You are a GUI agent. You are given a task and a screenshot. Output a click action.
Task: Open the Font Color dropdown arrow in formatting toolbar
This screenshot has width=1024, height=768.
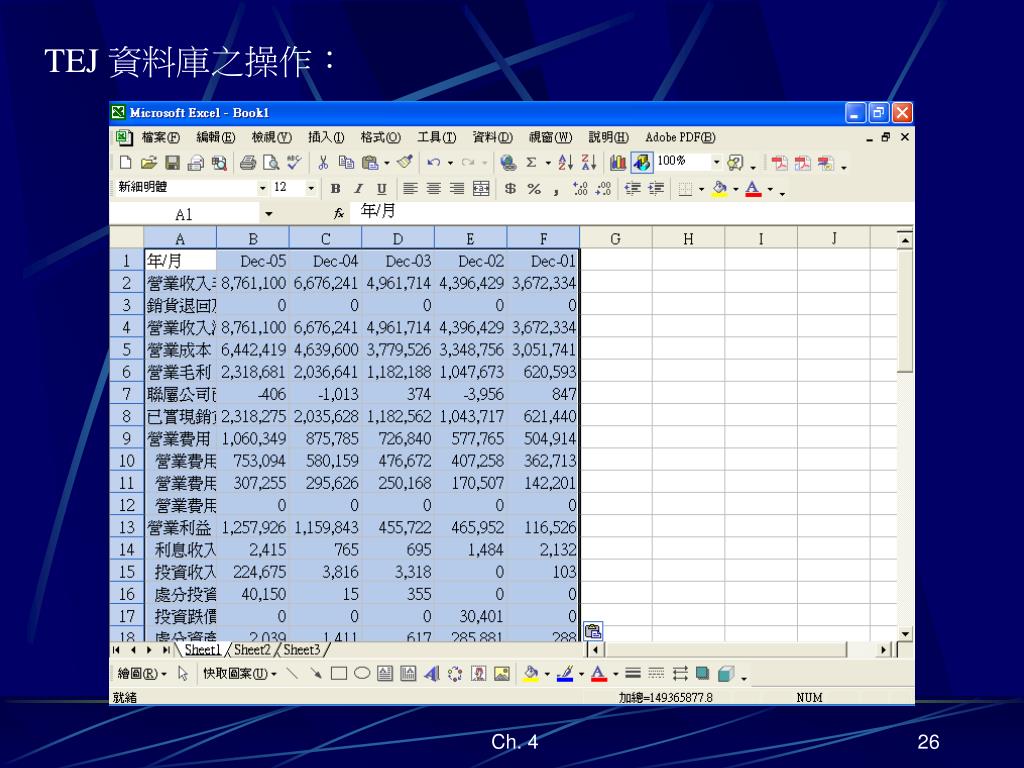coord(770,189)
